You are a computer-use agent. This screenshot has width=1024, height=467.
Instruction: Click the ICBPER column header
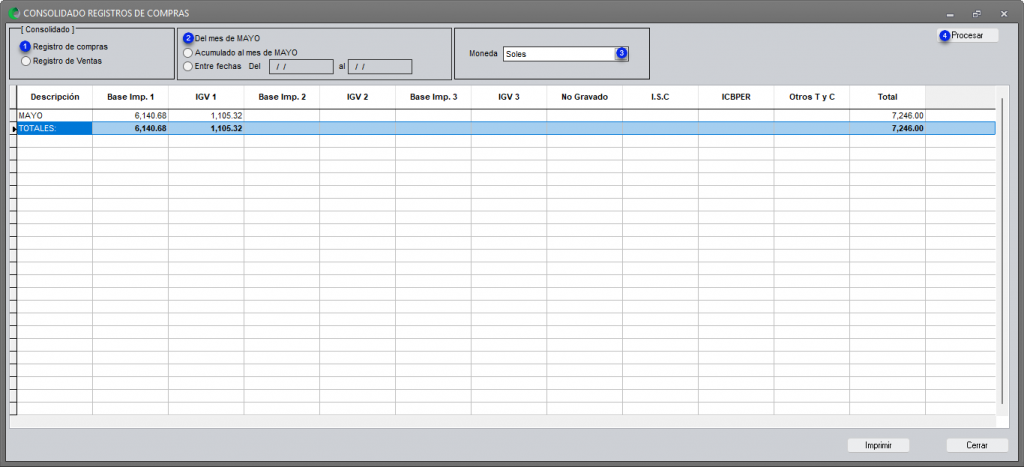coord(736,97)
